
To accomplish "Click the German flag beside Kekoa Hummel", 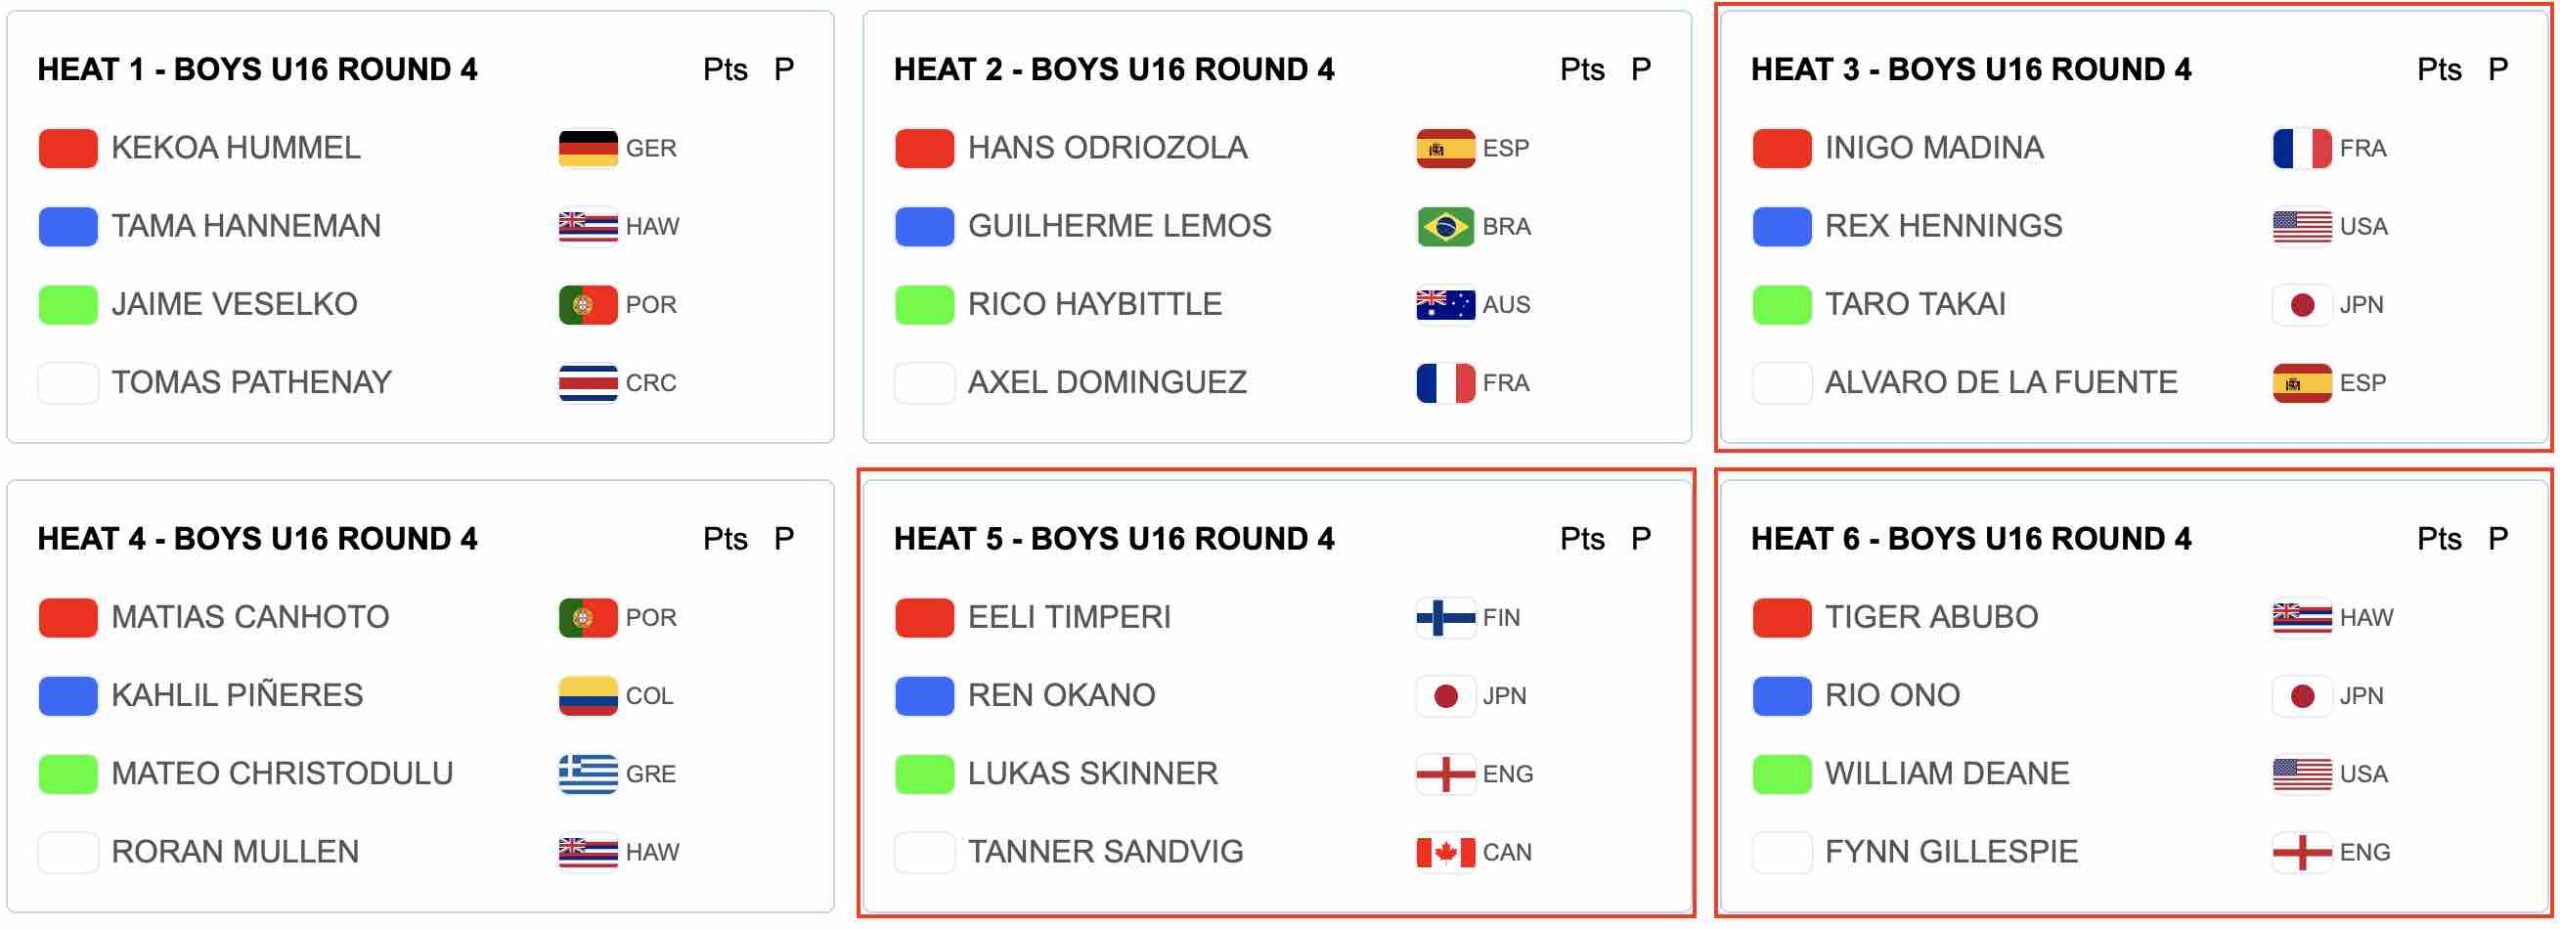I will coord(587,148).
